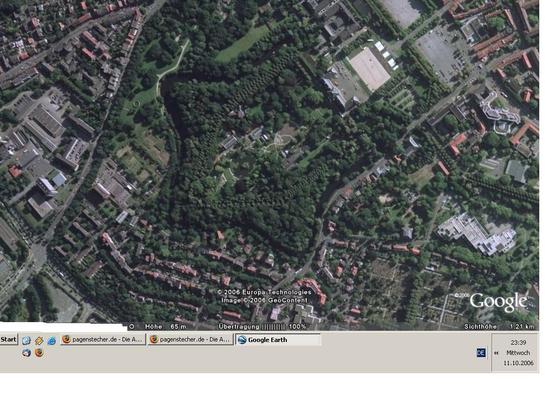The height and width of the screenshot is (413, 550).
Task: Click the clock showing 23:39
Action: [518, 342]
